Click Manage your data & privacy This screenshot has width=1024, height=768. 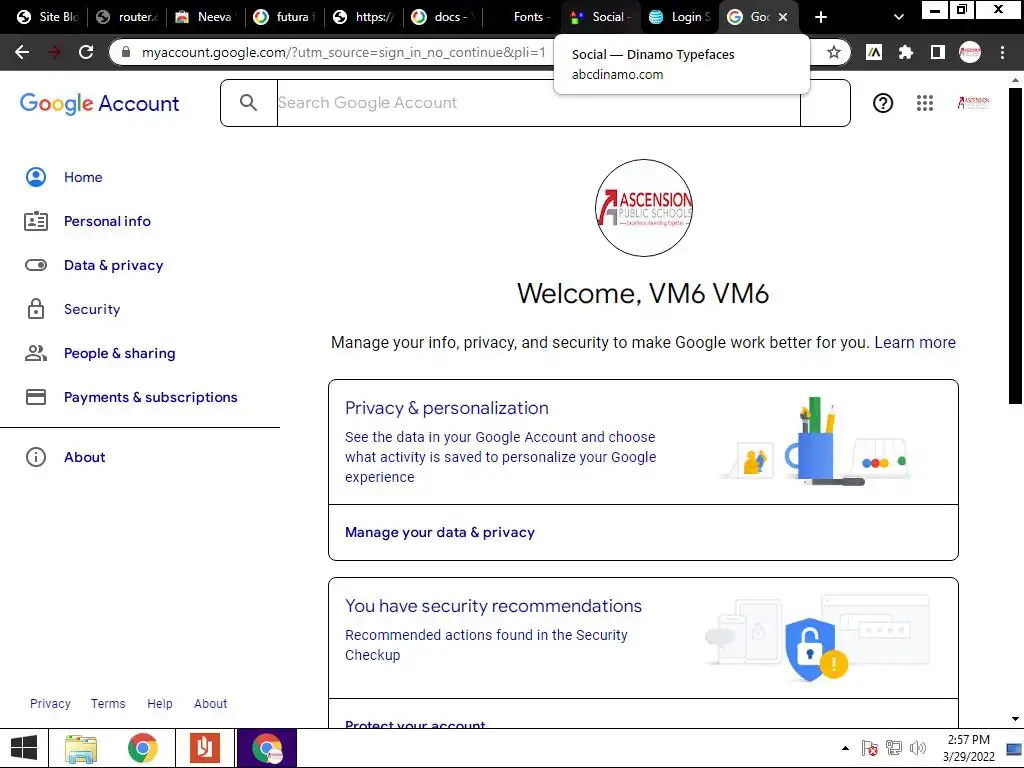coord(440,532)
